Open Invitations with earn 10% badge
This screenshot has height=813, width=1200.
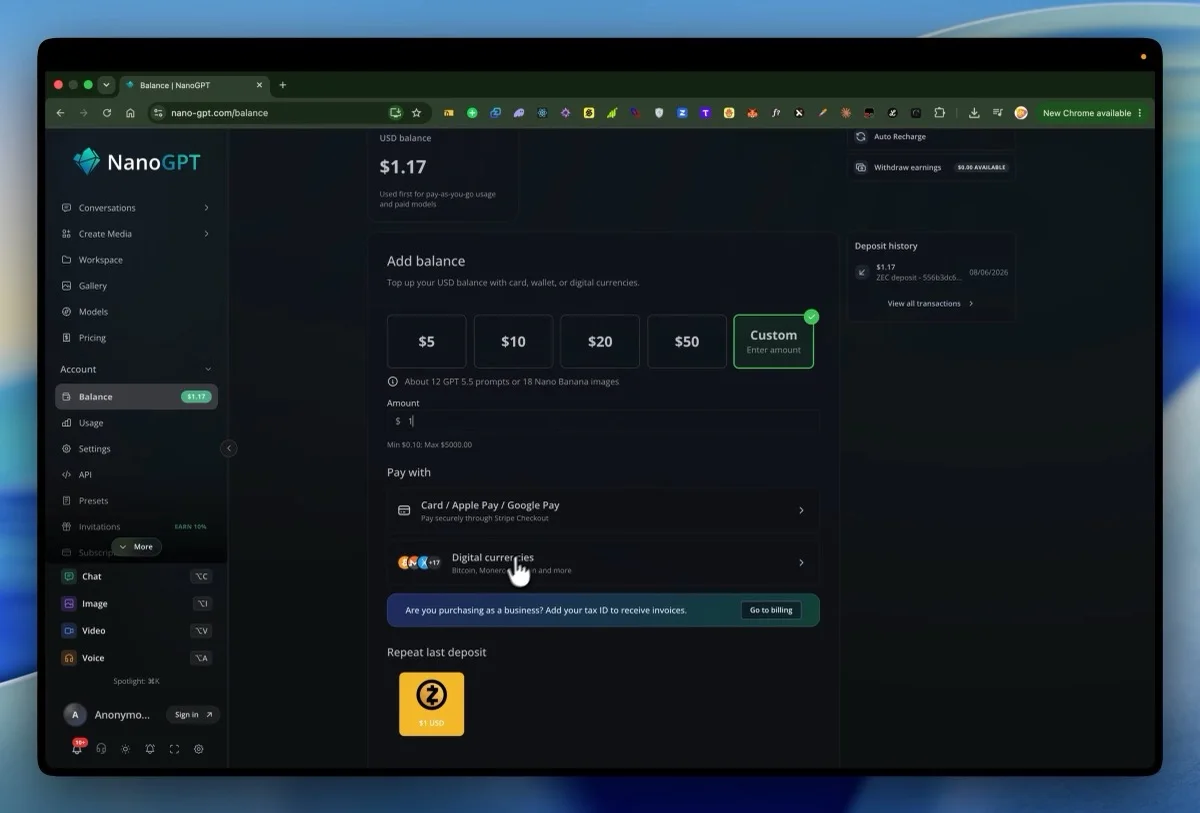[x=136, y=527]
